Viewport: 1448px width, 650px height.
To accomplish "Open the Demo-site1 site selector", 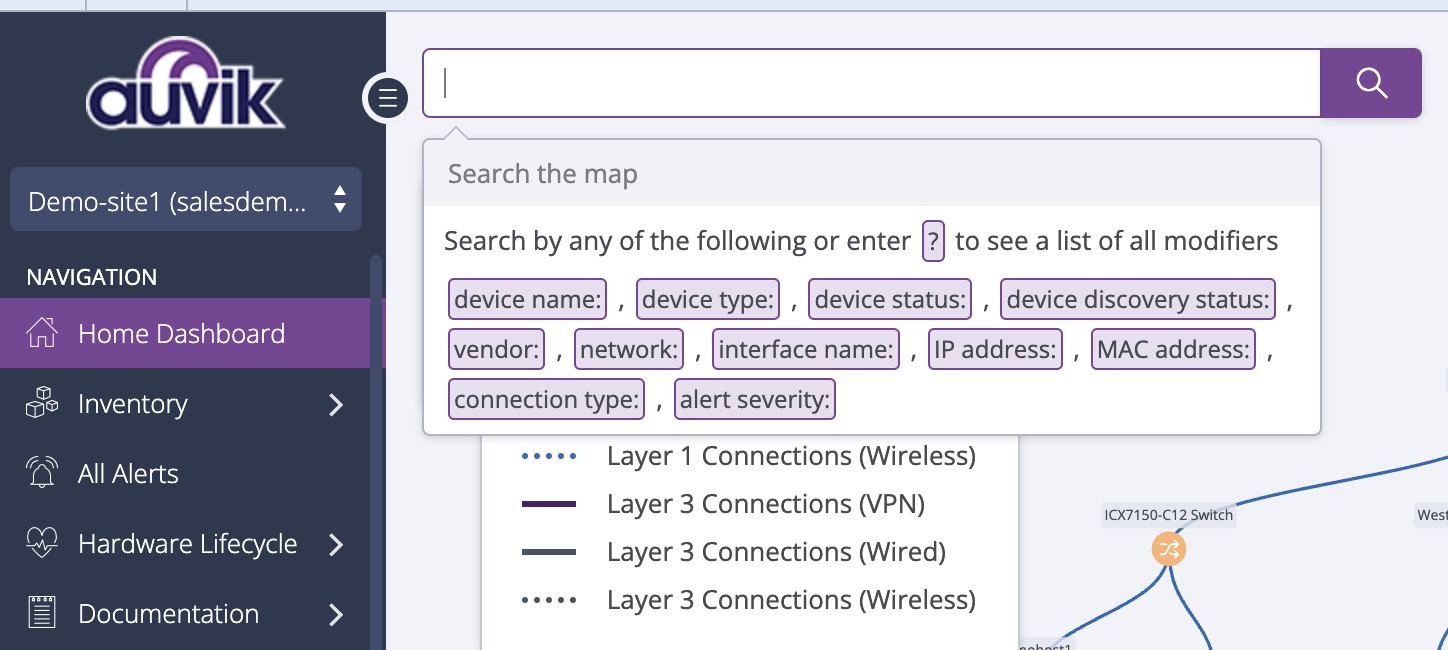I will coord(186,199).
